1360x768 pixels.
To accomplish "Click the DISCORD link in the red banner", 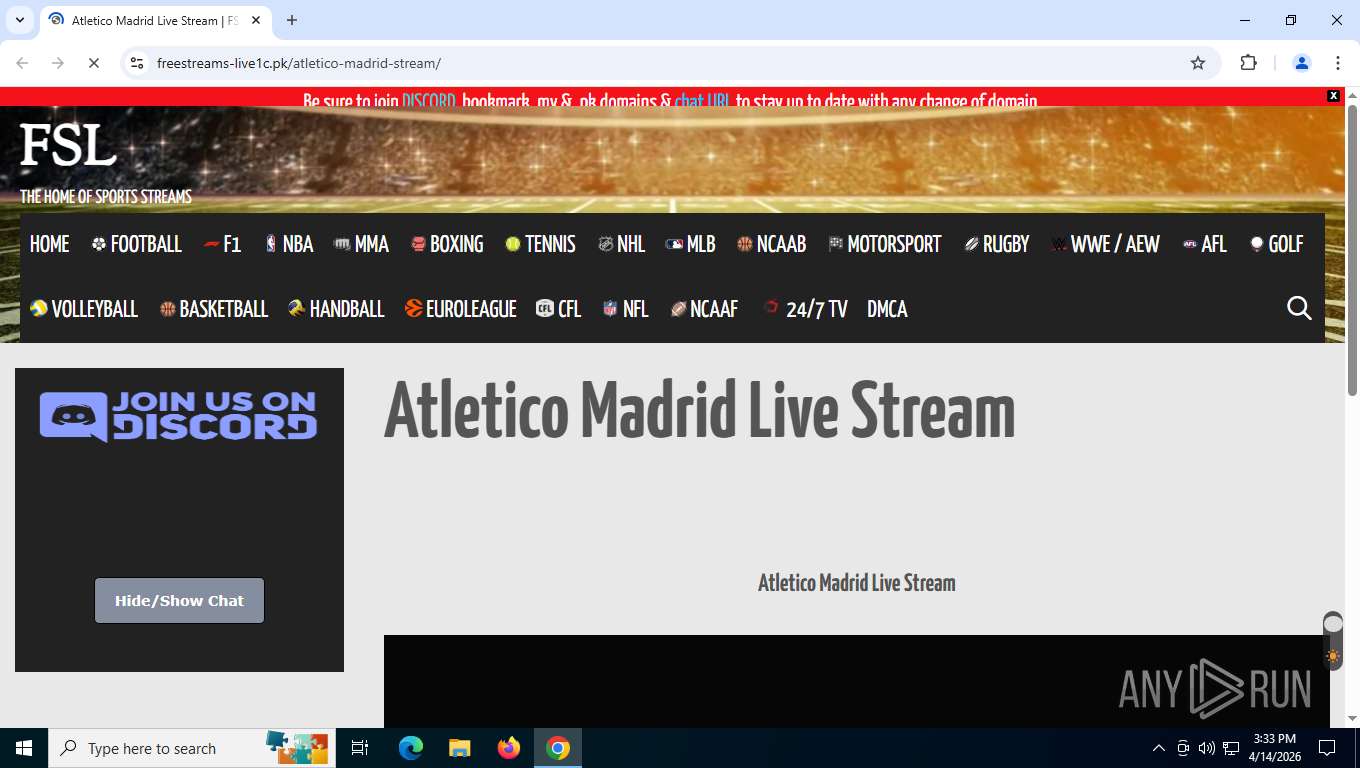I will [x=429, y=101].
